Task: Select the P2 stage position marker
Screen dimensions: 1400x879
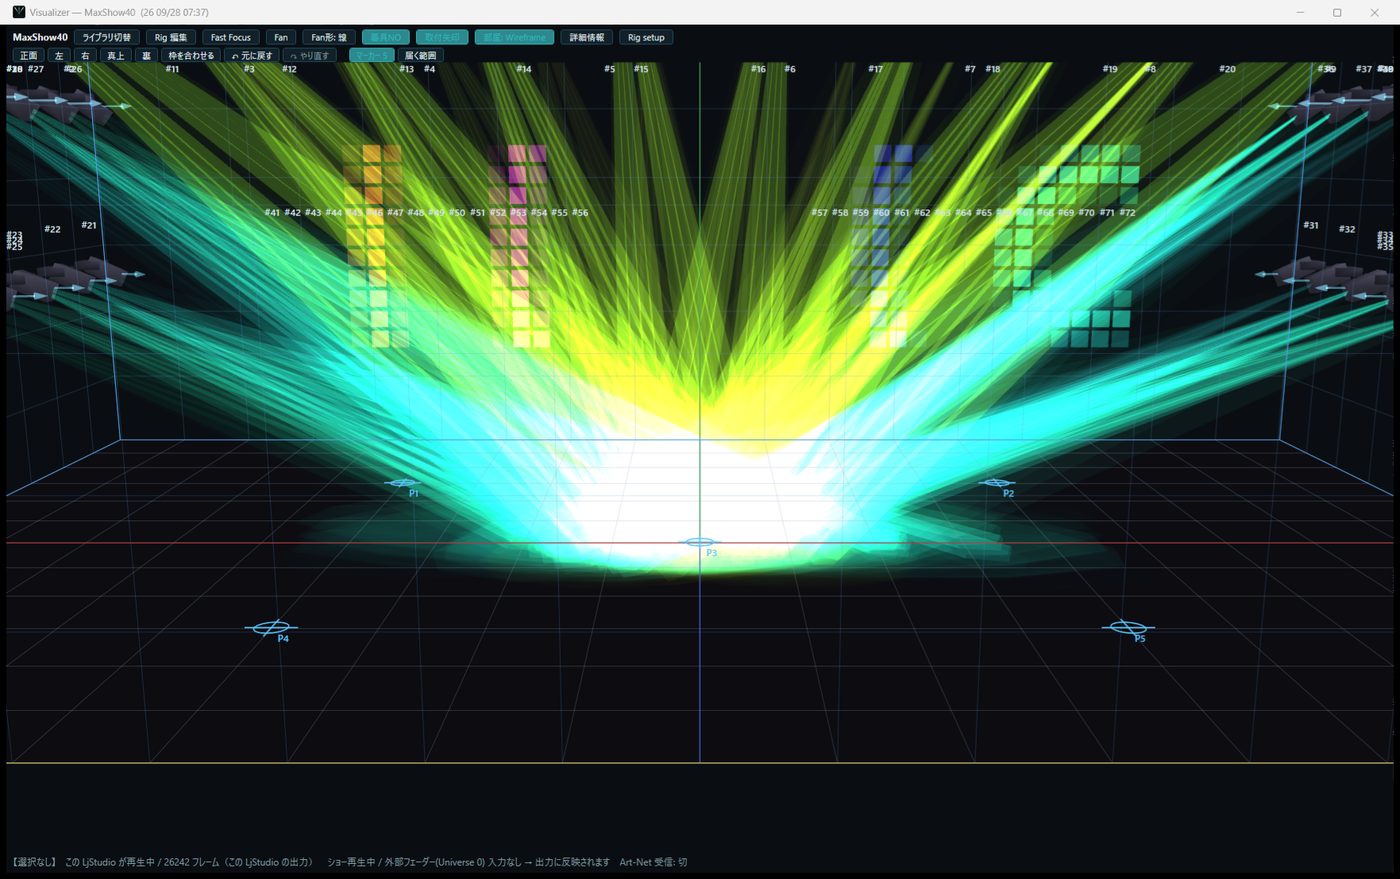Action: [x=996, y=483]
